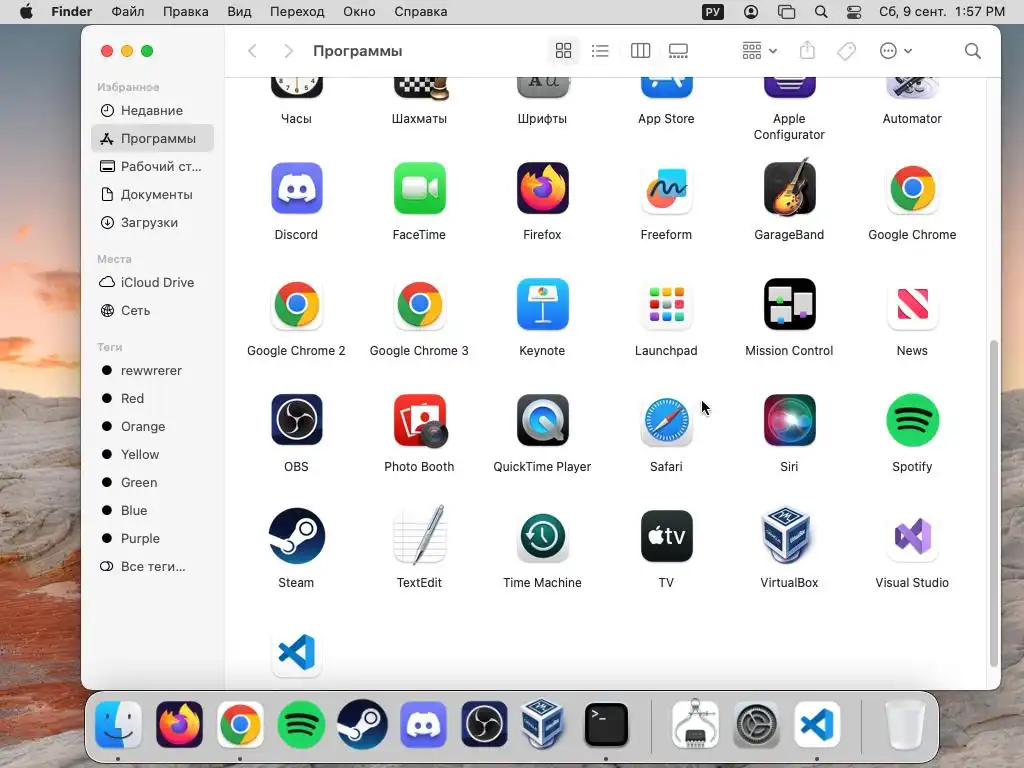Select the QuickTime Player icon
The image size is (1024, 768).
click(x=542, y=420)
